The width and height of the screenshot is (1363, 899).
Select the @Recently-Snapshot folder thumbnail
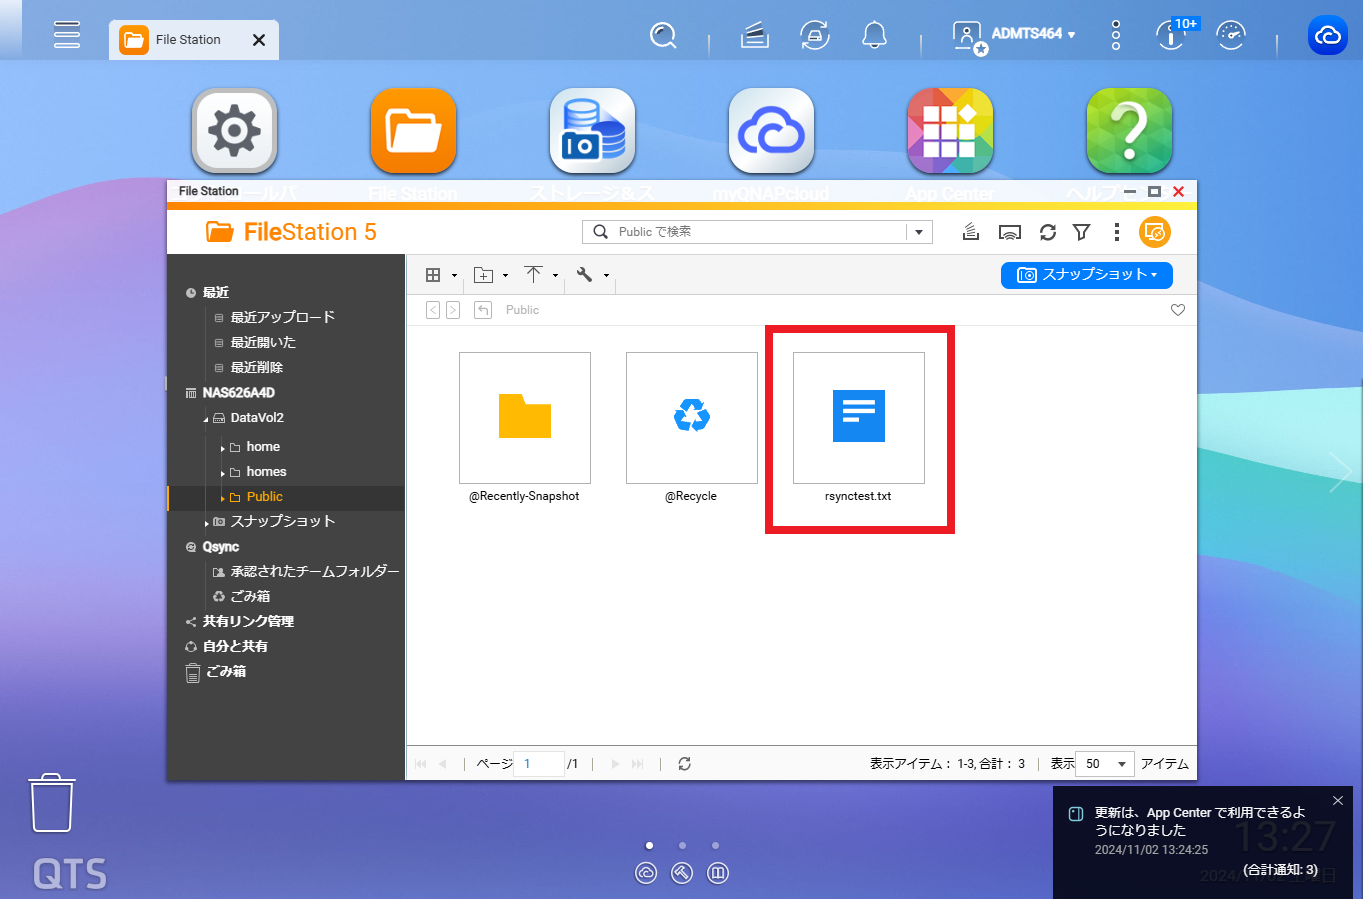(x=525, y=418)
